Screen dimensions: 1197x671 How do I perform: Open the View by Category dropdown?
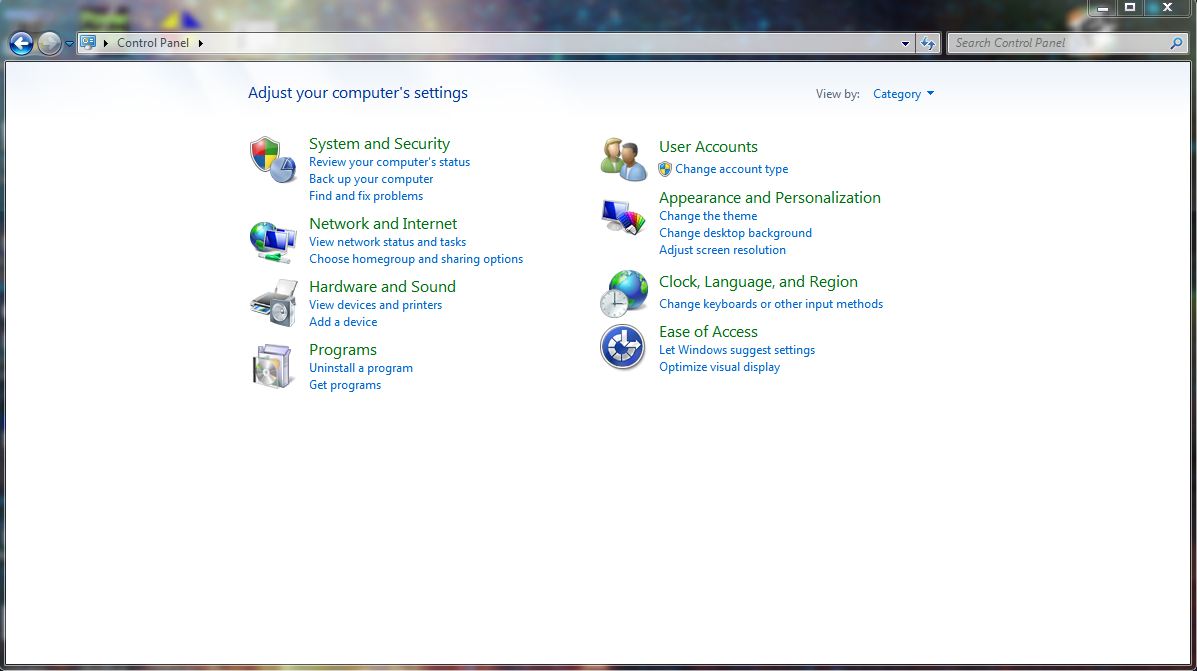[903, 94]
